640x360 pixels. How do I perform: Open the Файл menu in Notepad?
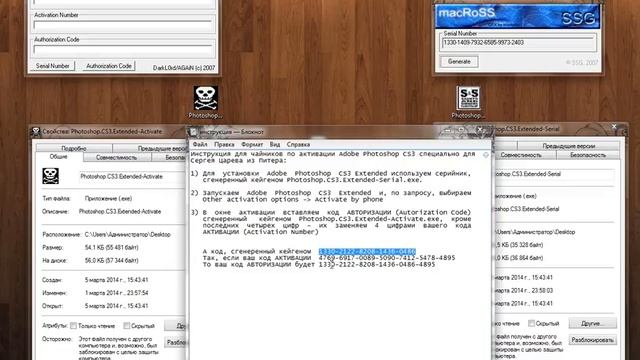(200, 144)
